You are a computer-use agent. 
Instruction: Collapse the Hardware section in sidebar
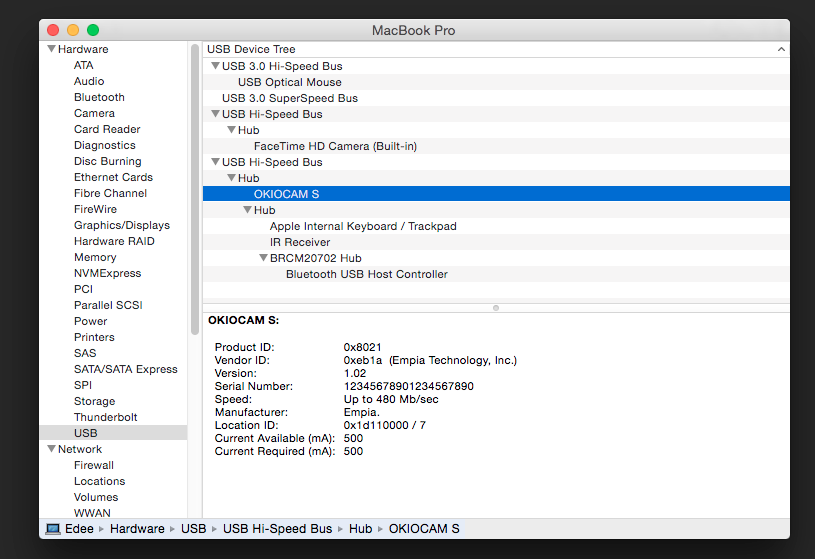click(x=51, y=49)
